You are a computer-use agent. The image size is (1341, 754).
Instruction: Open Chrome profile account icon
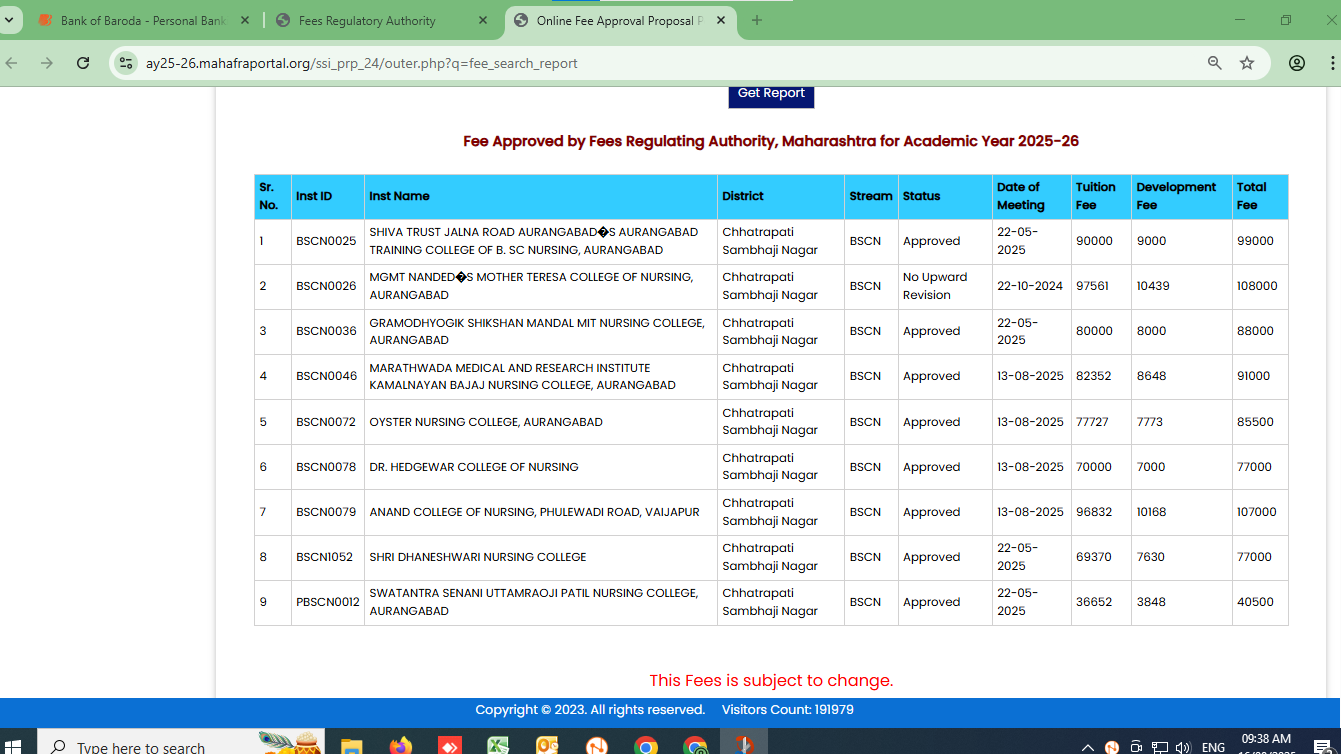(x=1297, y=63)
